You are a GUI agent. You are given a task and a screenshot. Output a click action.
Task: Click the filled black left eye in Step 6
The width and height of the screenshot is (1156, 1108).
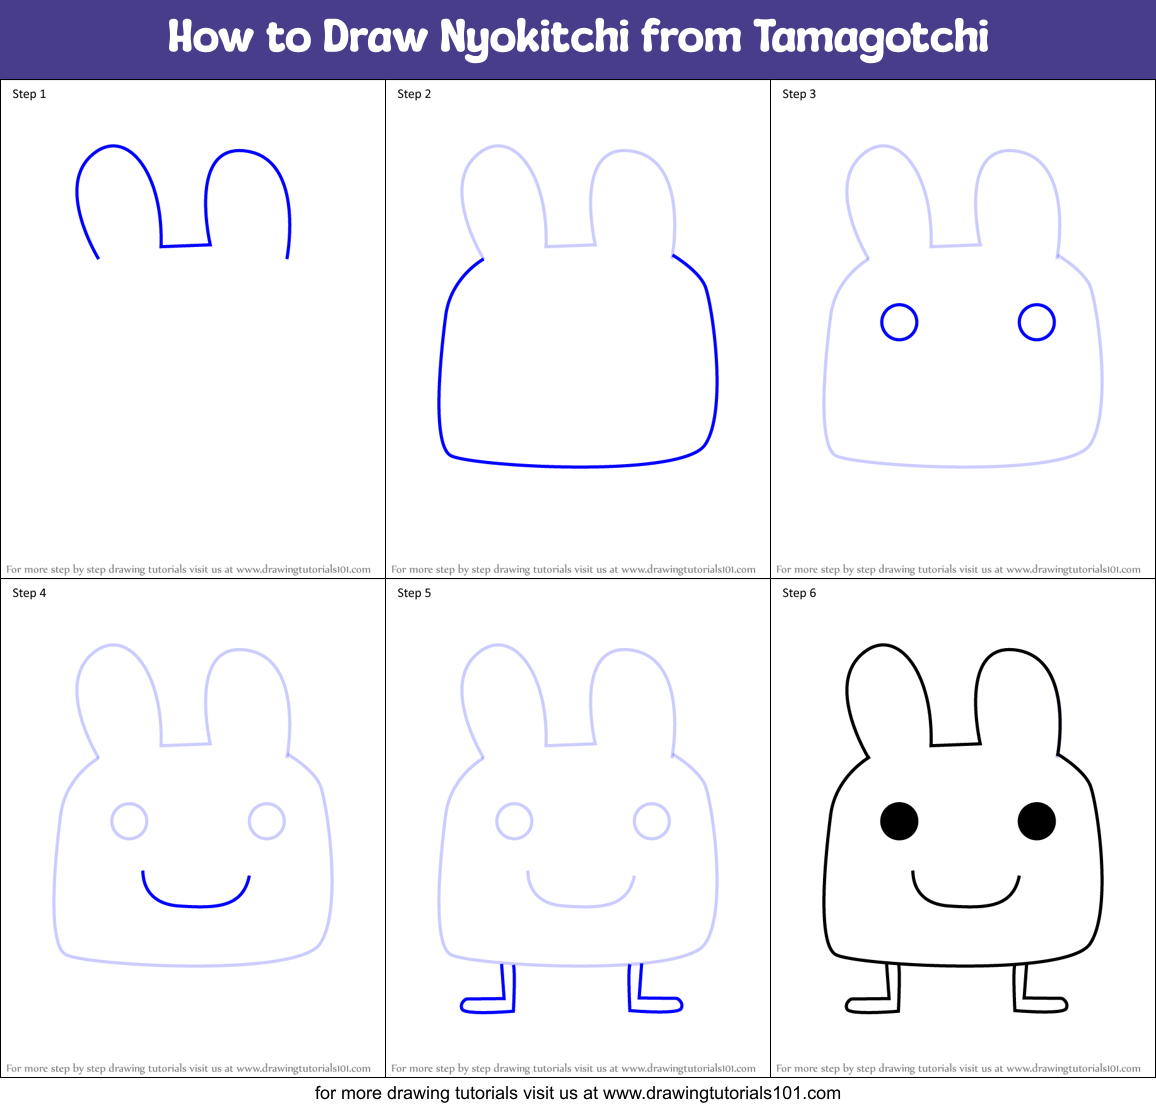(899, 822)
